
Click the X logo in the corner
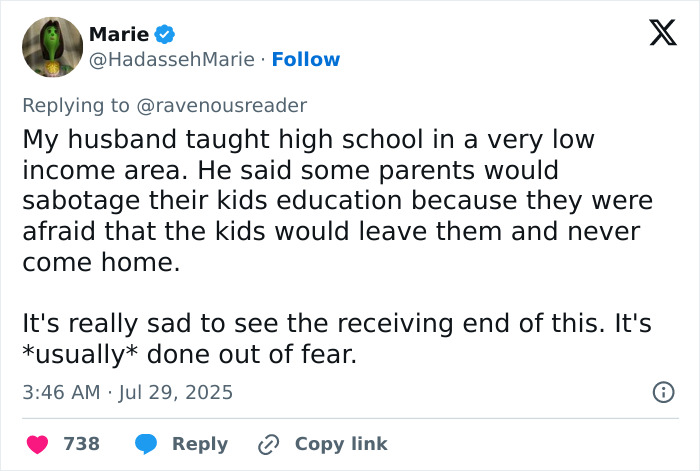pyautogui.click(x=663, y=33)
